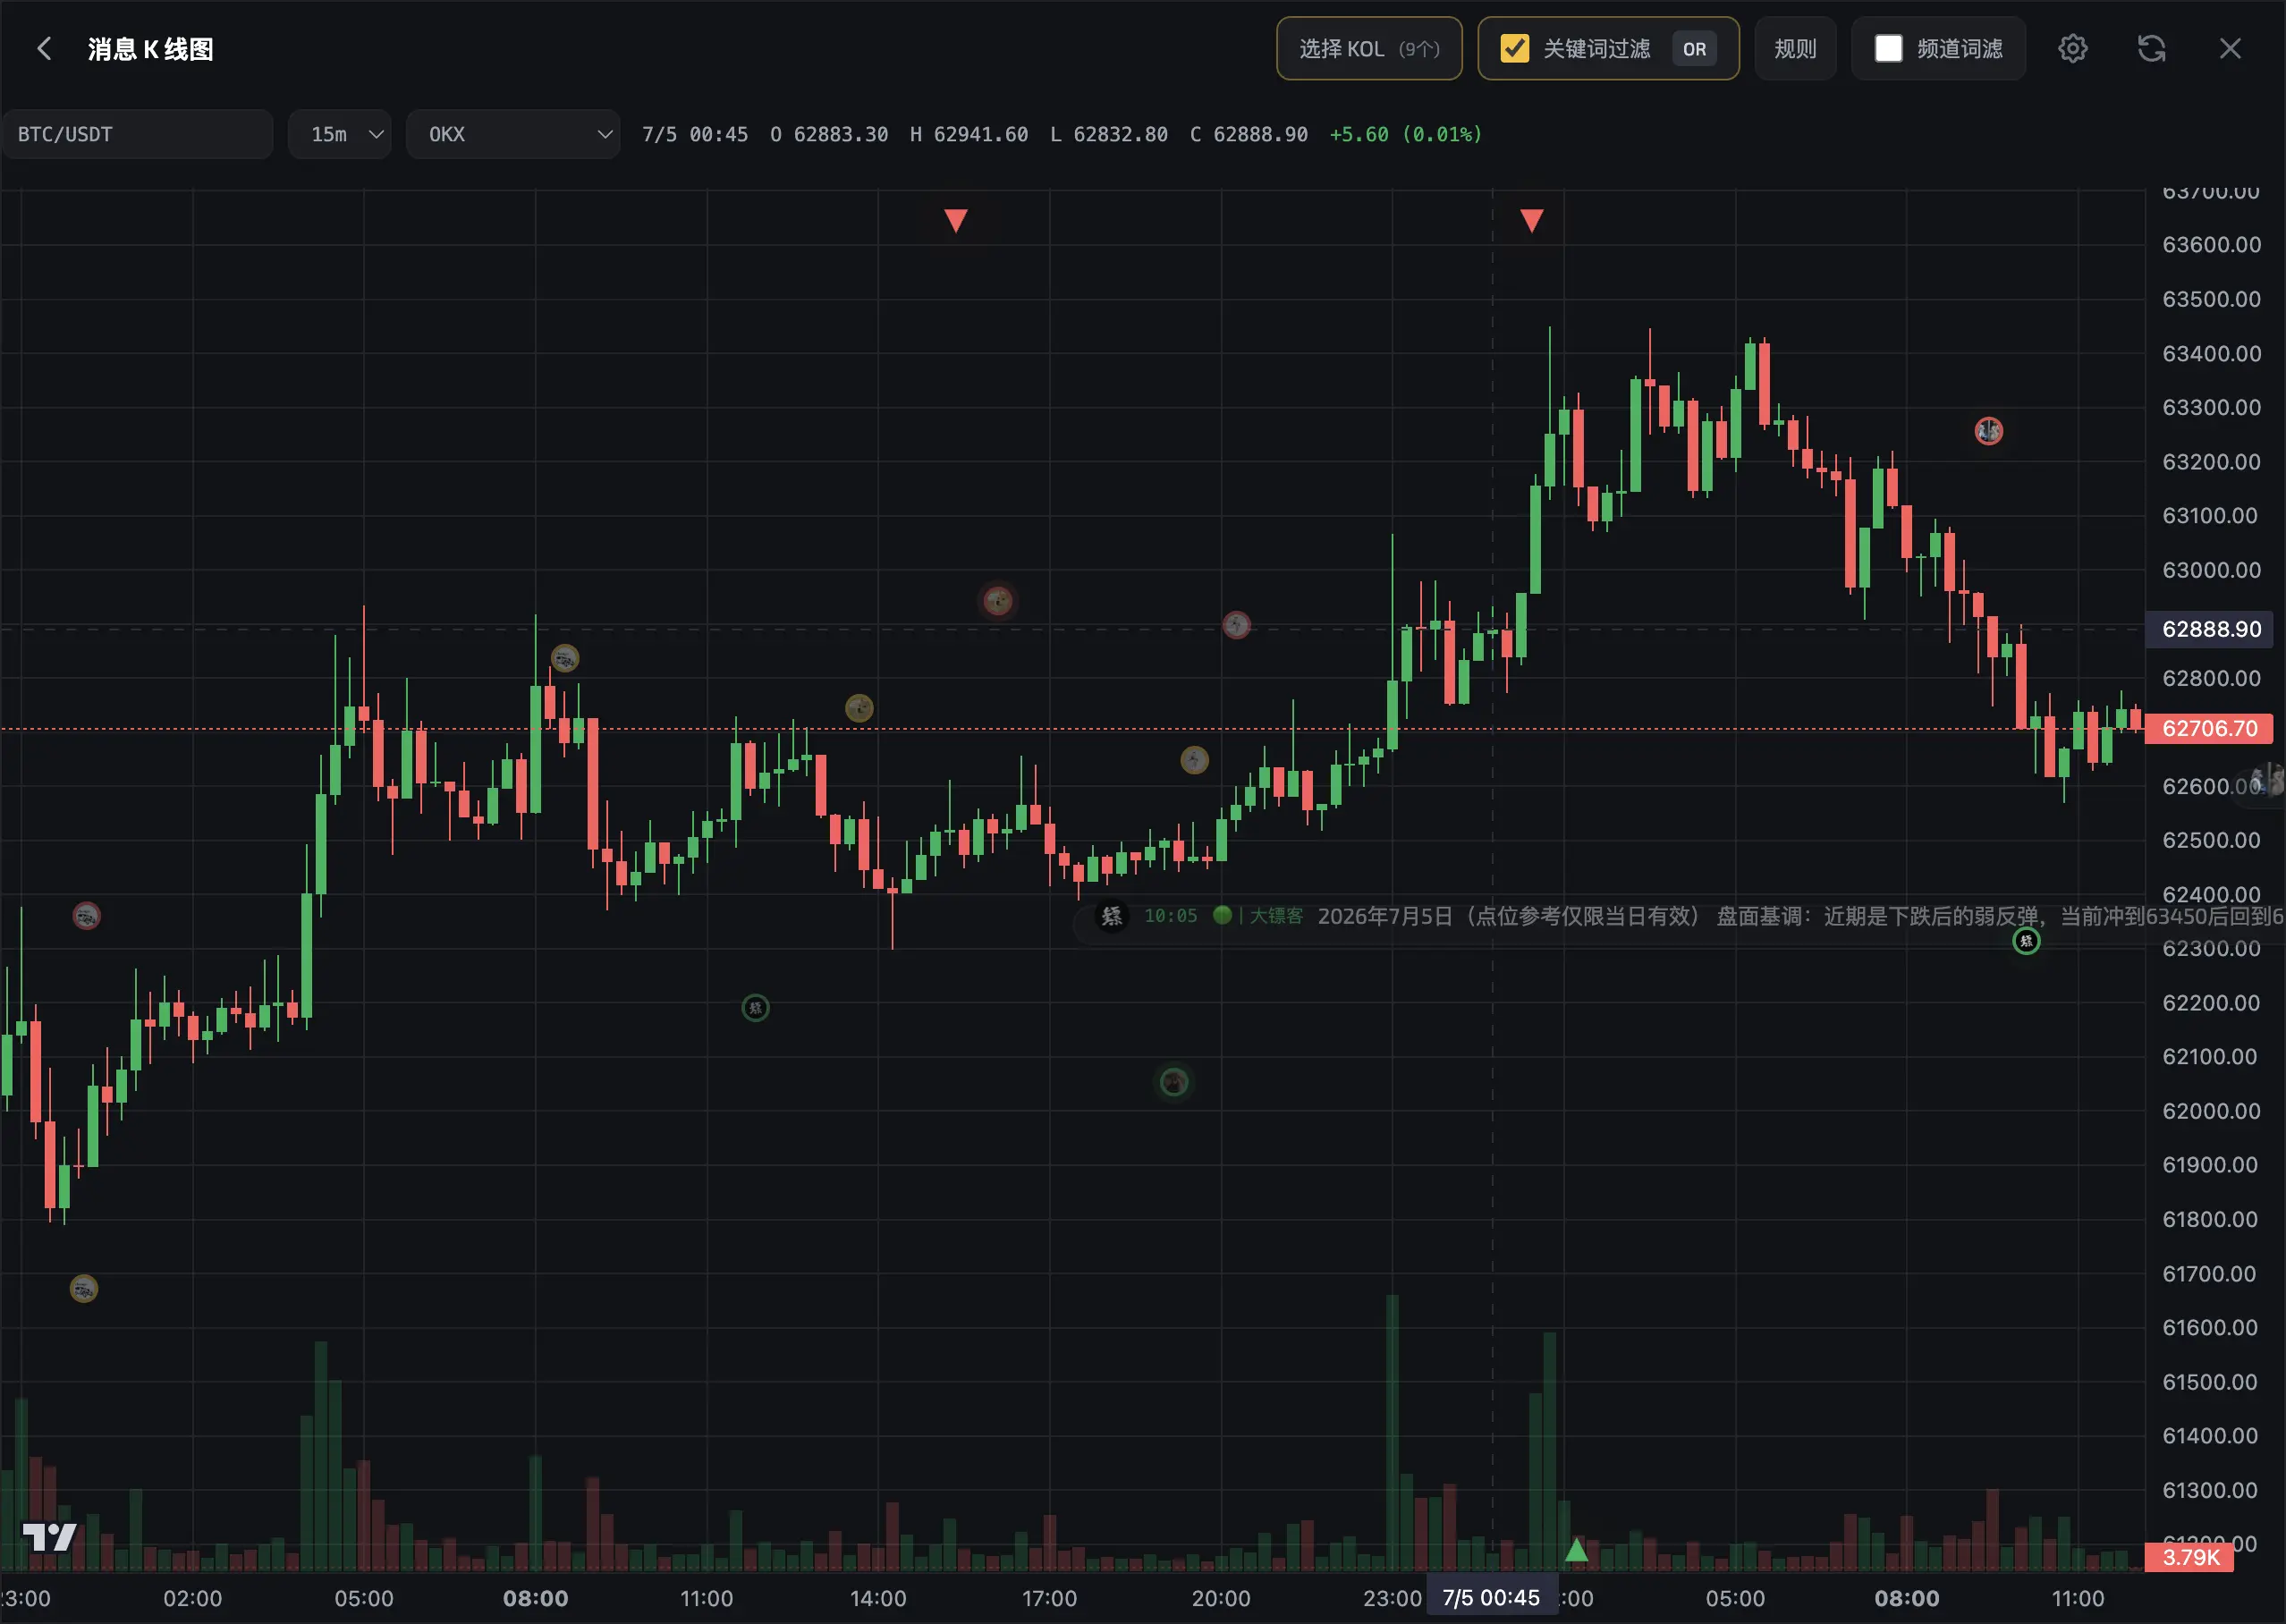2286x1624 pixels.
Task: Open the OKX exchange dropdown
Action: 513,134
